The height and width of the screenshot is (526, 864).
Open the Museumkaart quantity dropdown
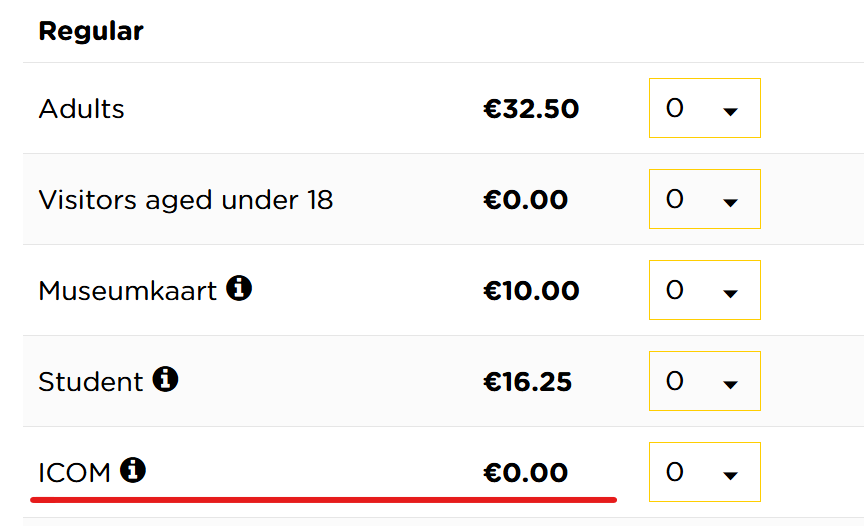click(705, 290)
